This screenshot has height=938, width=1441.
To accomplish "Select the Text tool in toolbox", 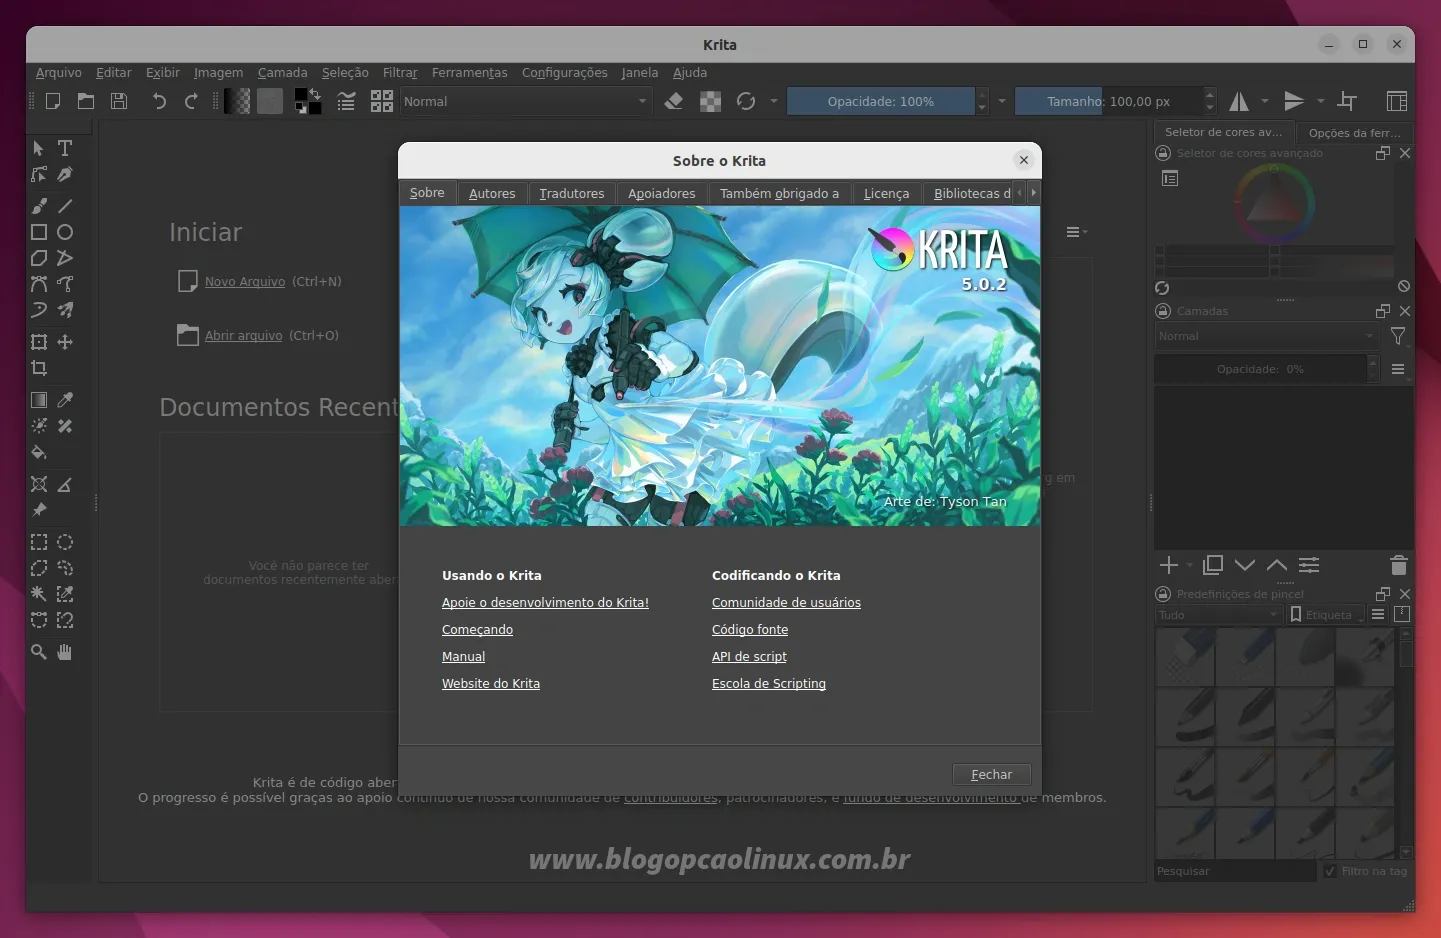I will (65, 148).
